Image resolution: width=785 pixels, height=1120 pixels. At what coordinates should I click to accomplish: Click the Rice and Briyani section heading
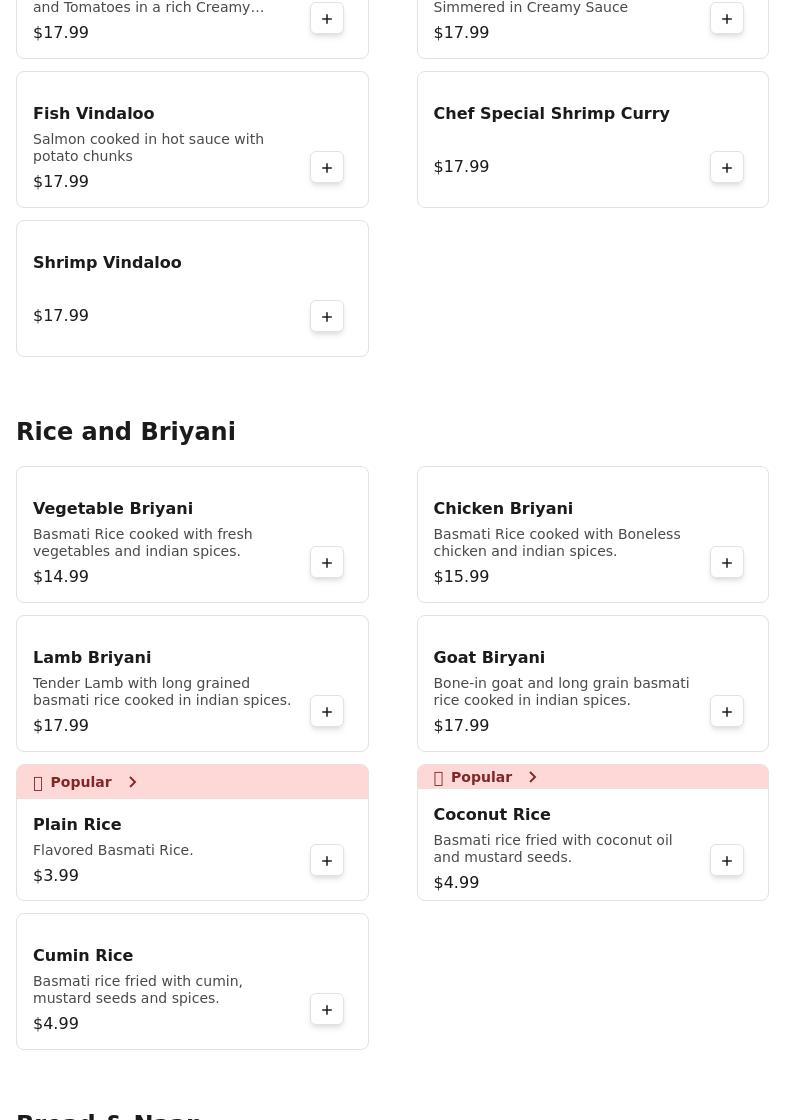(126, 432)
